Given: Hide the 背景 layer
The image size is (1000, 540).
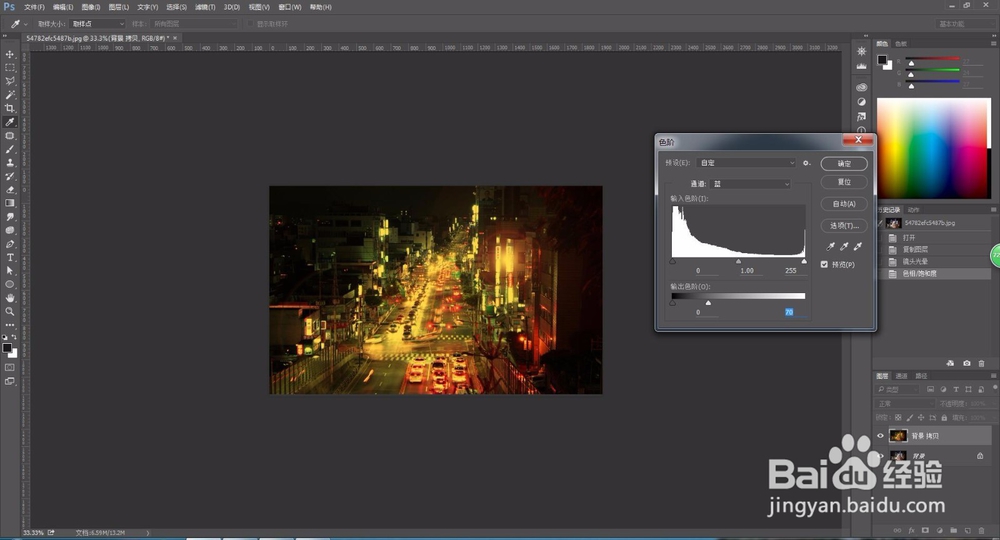Looking at the screenshot, I should point(881,455).
